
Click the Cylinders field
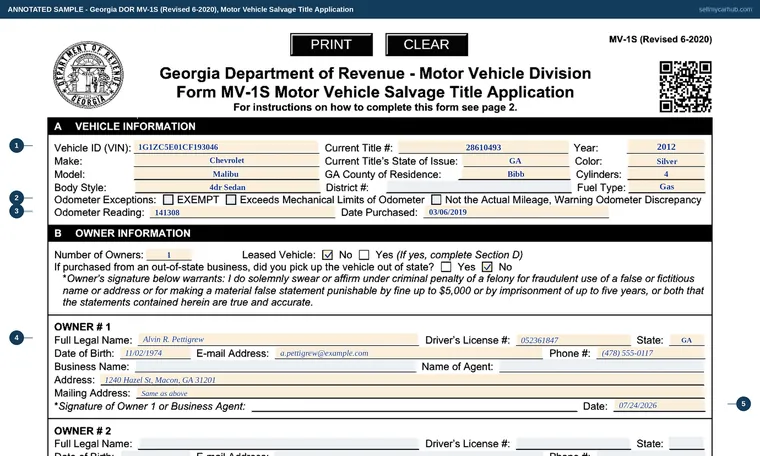click(666, 174)
